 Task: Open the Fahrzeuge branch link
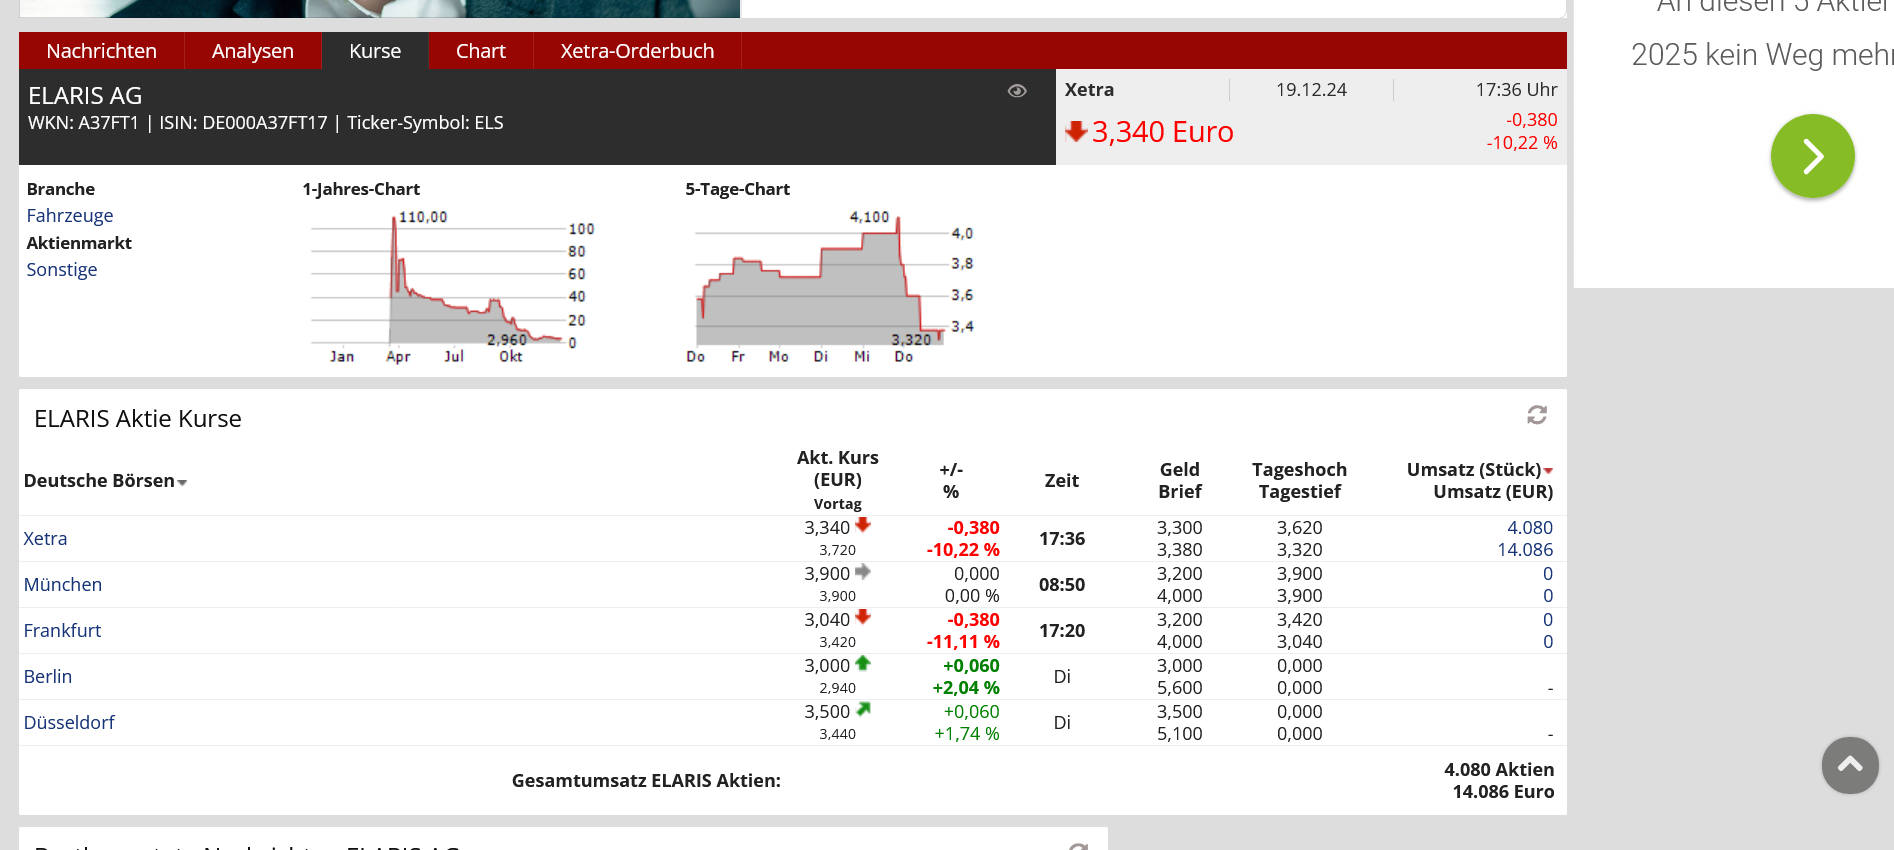[69, 216]
